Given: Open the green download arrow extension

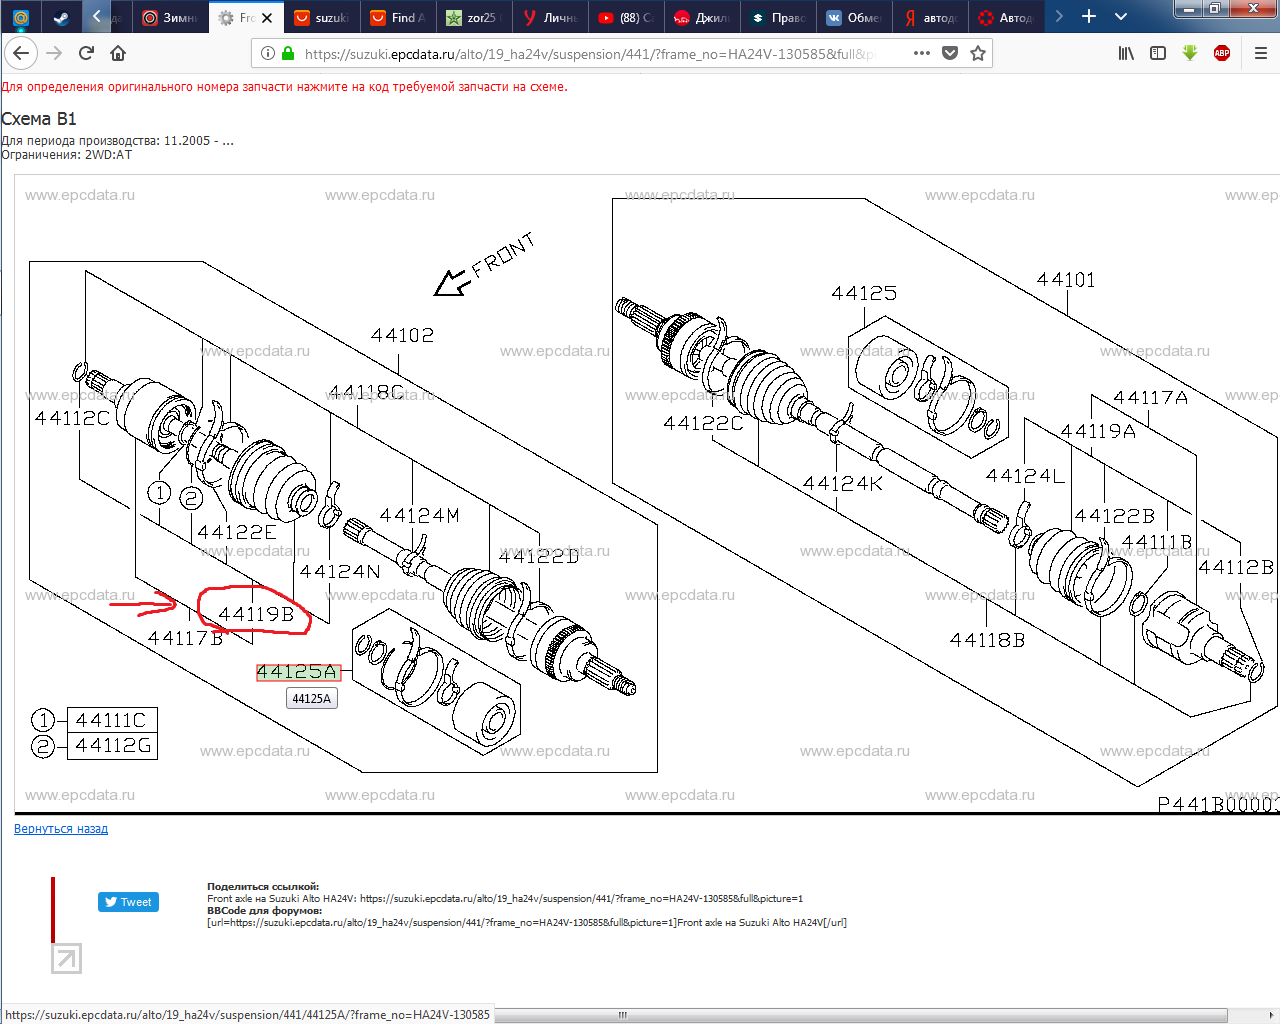Looking at the screenshot, I should point(1190,53).
